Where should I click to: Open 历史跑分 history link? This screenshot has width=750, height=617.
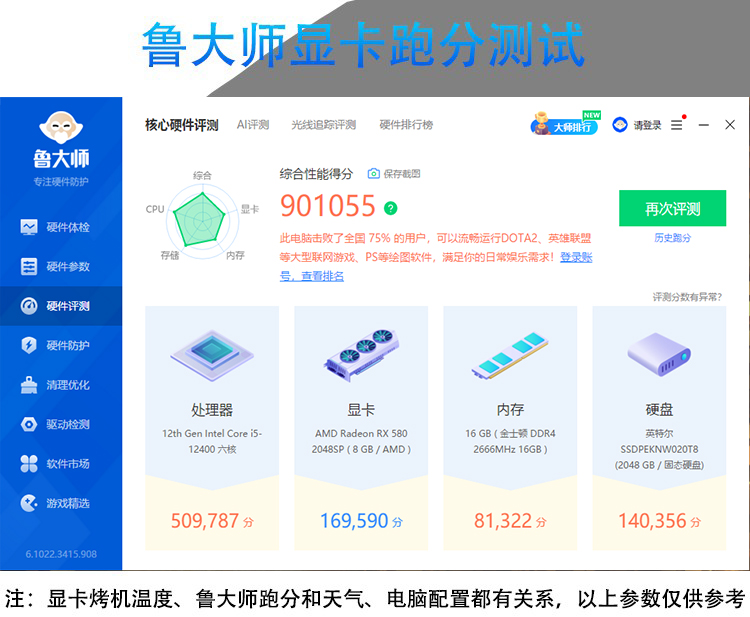[673, 238]
